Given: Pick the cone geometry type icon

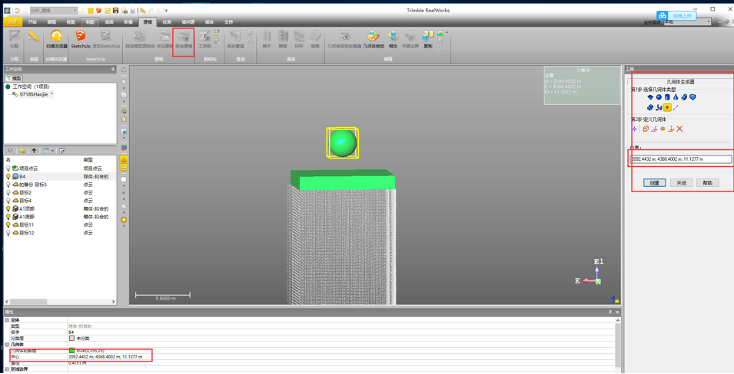Looking at the screenshot, I should pos(675,97).
